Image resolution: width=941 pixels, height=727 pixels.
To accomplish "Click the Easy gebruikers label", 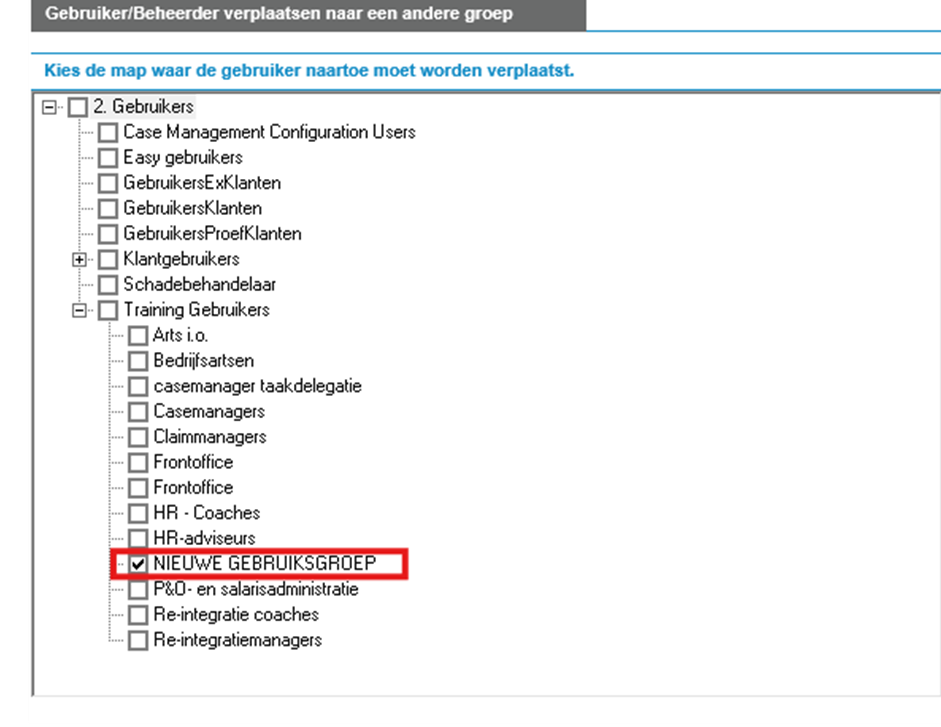I will [183, 157].
